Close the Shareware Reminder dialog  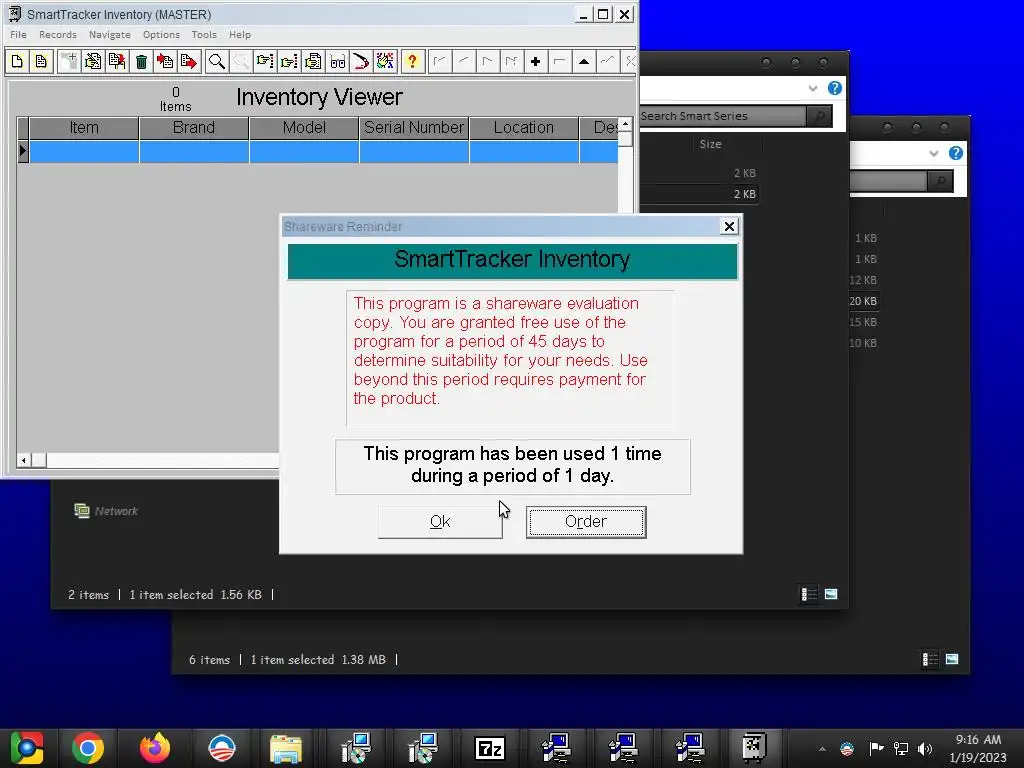click(729, 226)
